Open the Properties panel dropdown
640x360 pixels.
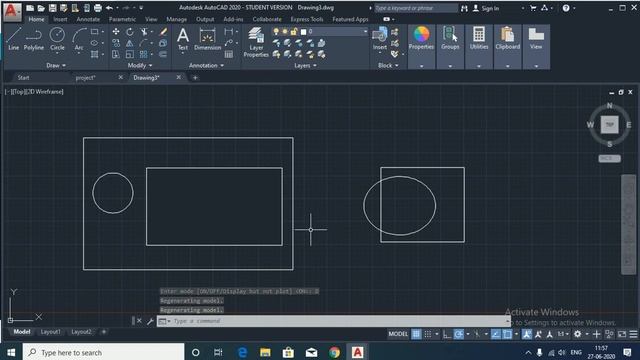point(421,66)
